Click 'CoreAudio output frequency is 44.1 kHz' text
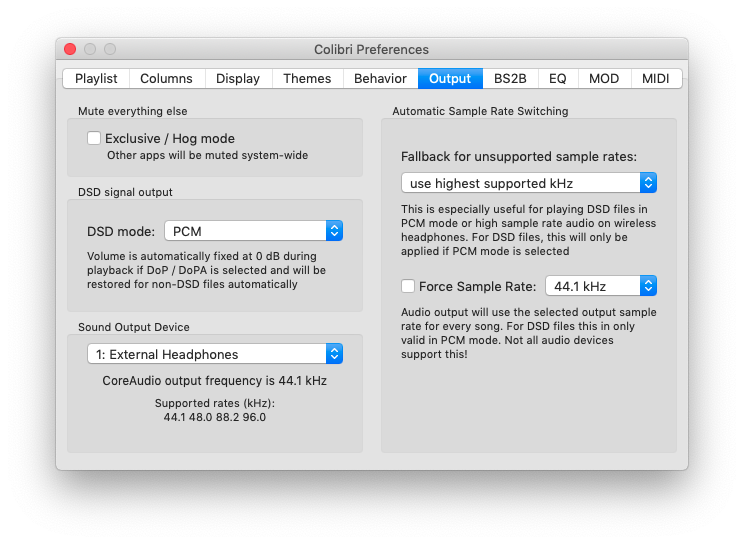744x544 pixels. click(x=214, y=381)
